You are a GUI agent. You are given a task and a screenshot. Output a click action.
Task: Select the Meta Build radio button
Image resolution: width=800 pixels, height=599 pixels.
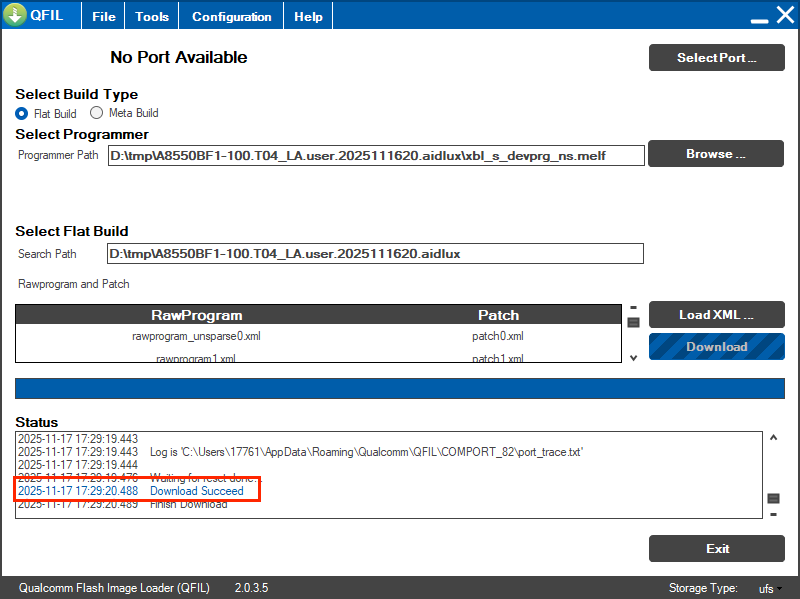97,113
